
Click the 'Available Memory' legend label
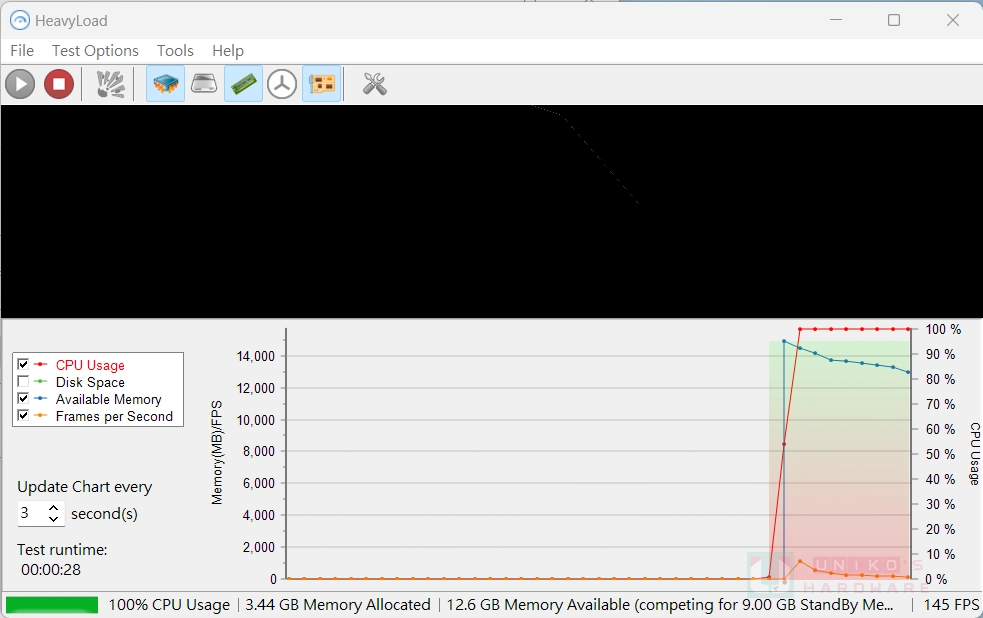[x=108, y=399]
